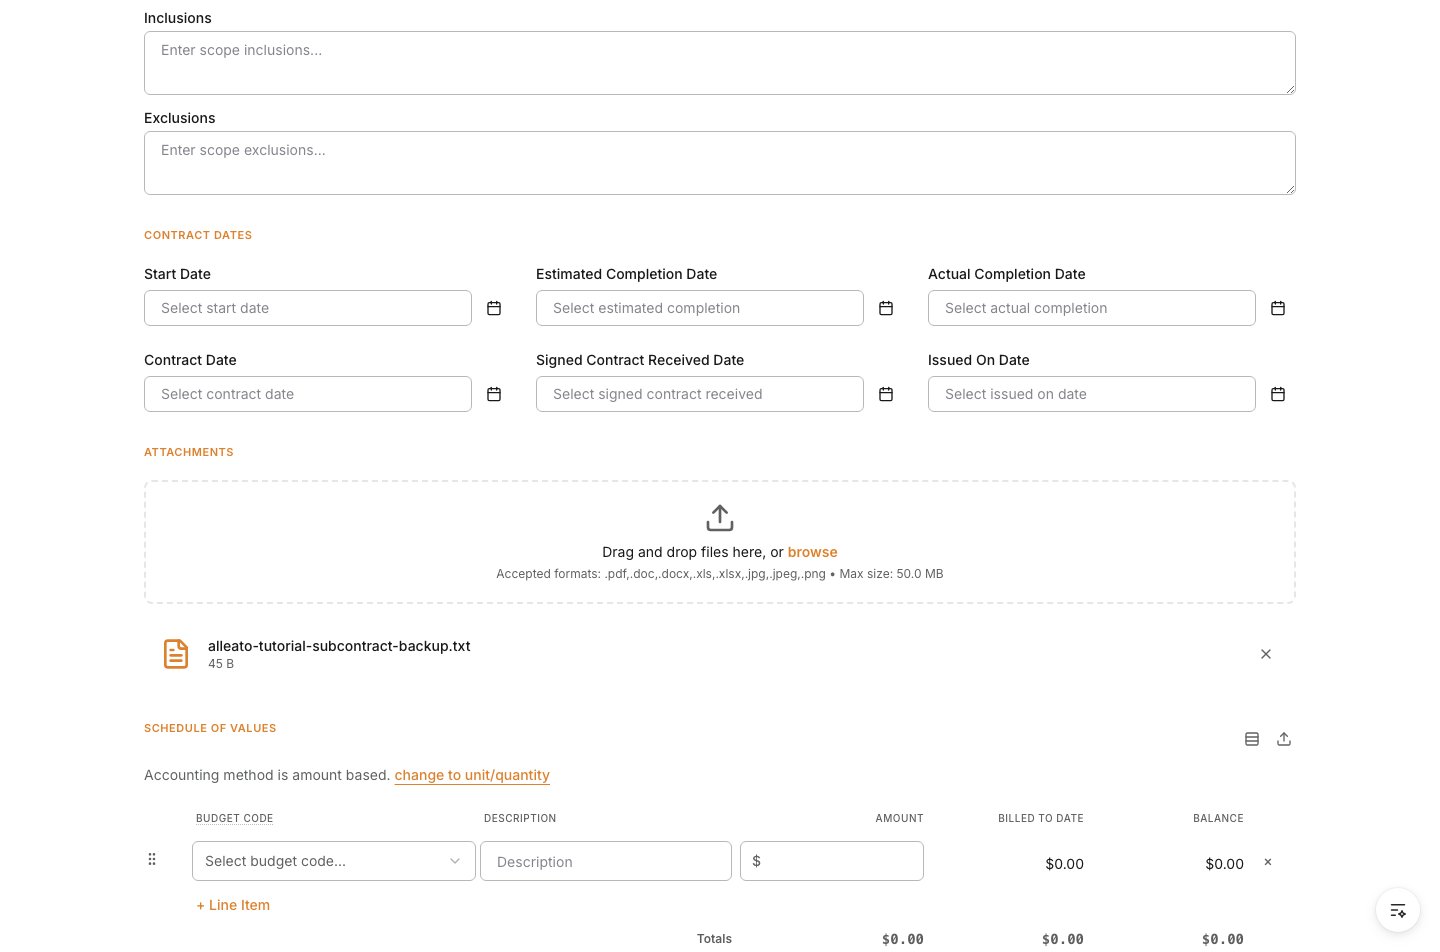1440x952 pixels.
Task: Add a new Line Item
Action: tap(233, 905)
